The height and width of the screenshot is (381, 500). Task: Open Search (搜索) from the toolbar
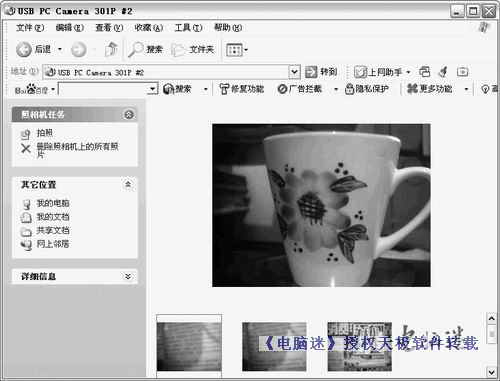146,50
